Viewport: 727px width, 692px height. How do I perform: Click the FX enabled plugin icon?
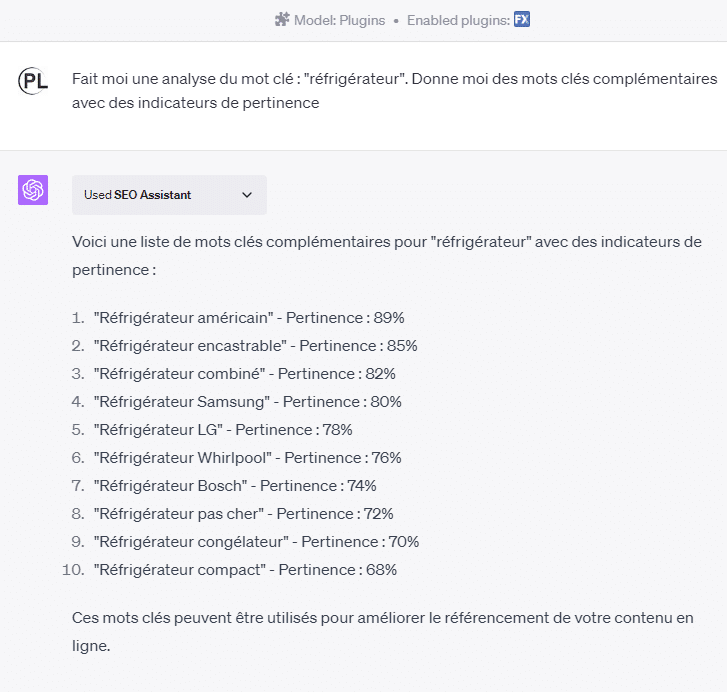(x=522, y=19)
